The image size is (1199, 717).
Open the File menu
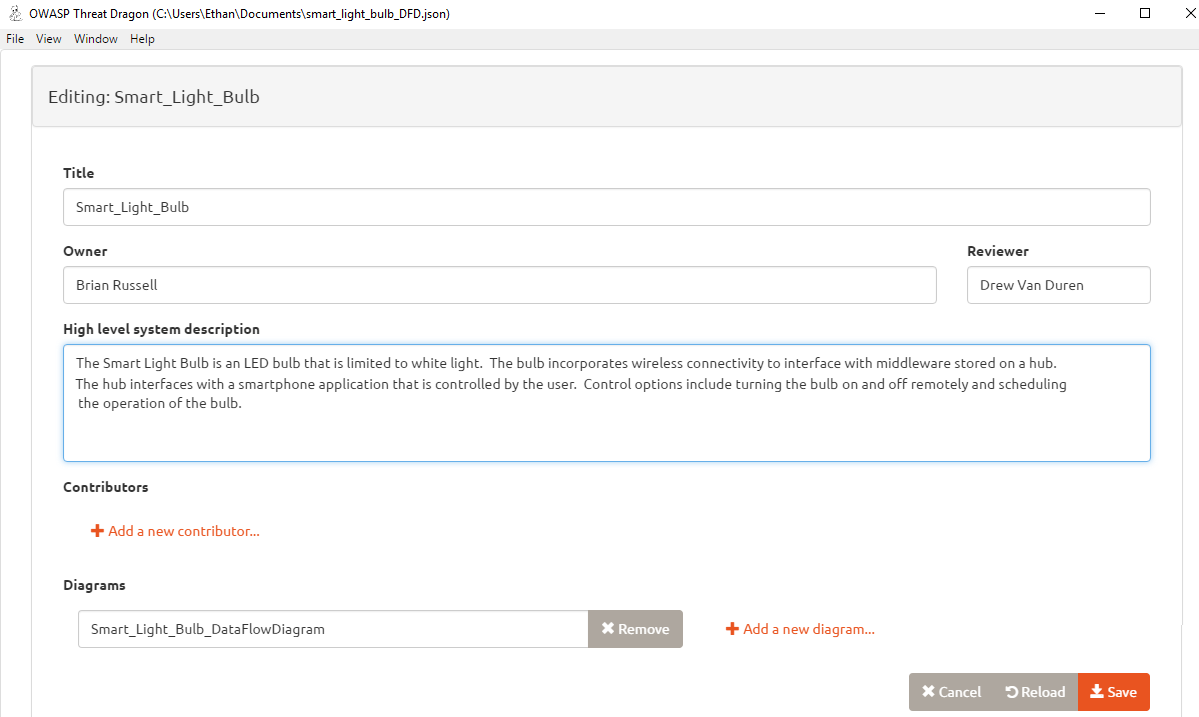tap(15, 39)
